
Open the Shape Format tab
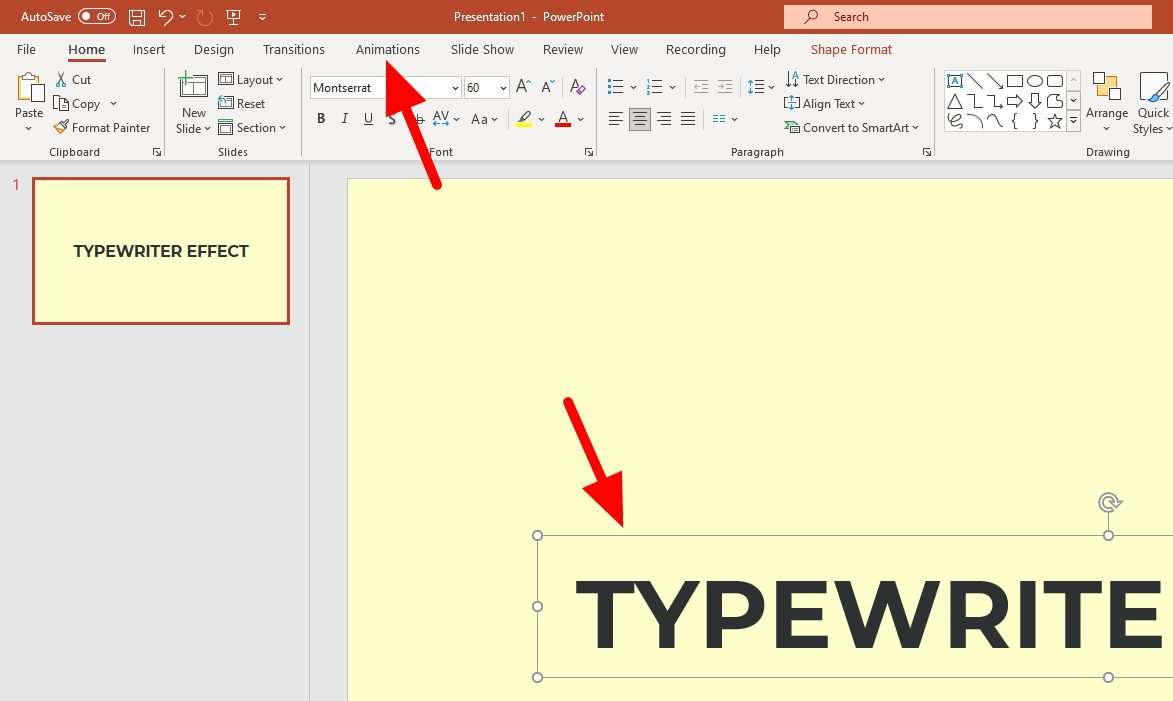point(851,49)
